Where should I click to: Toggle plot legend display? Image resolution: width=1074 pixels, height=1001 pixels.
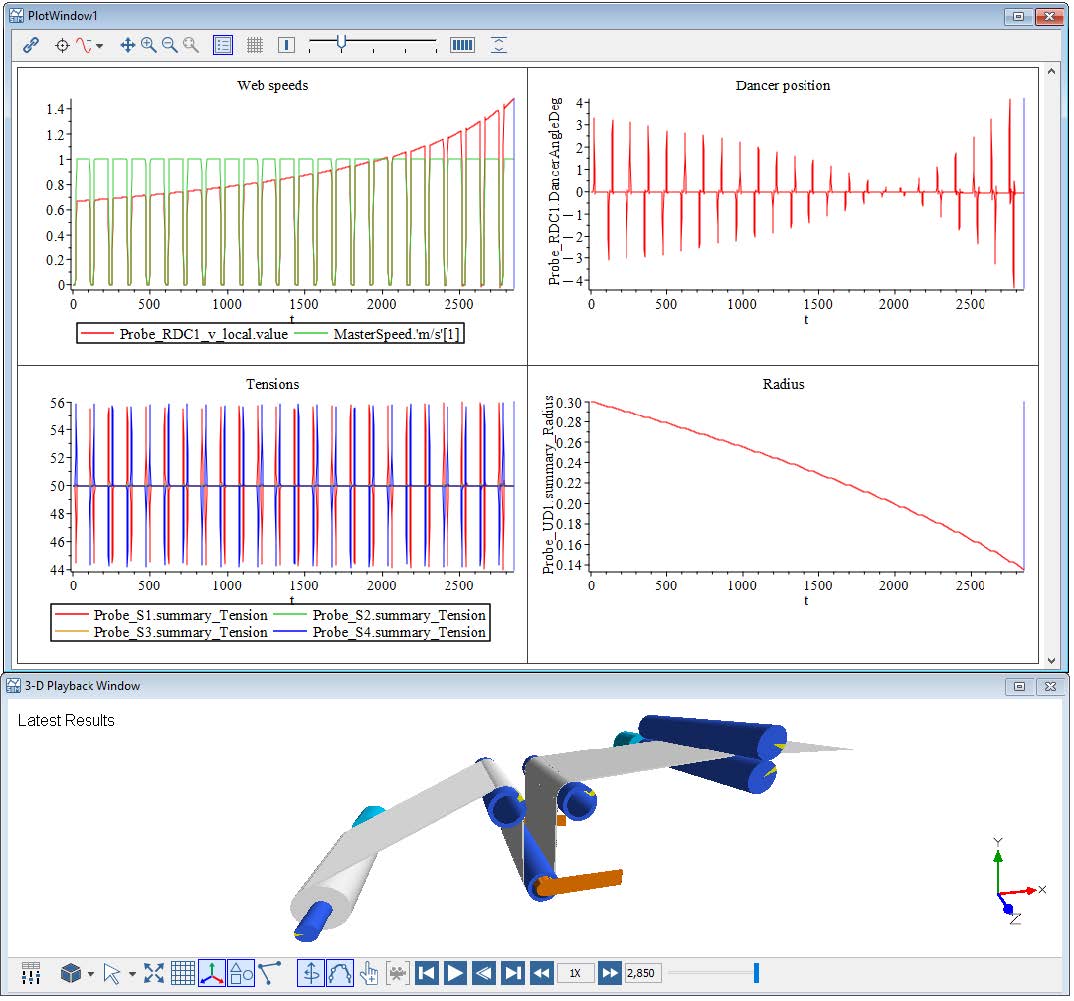point(223,45)
